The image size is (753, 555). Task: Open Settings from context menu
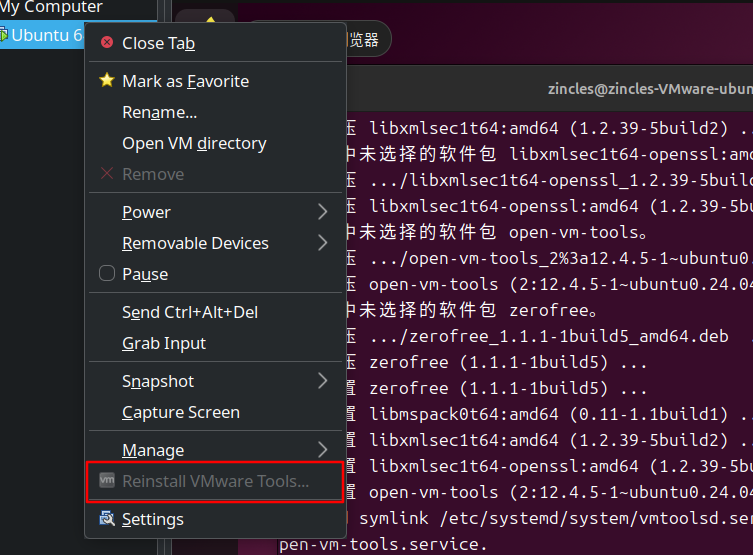215,519
